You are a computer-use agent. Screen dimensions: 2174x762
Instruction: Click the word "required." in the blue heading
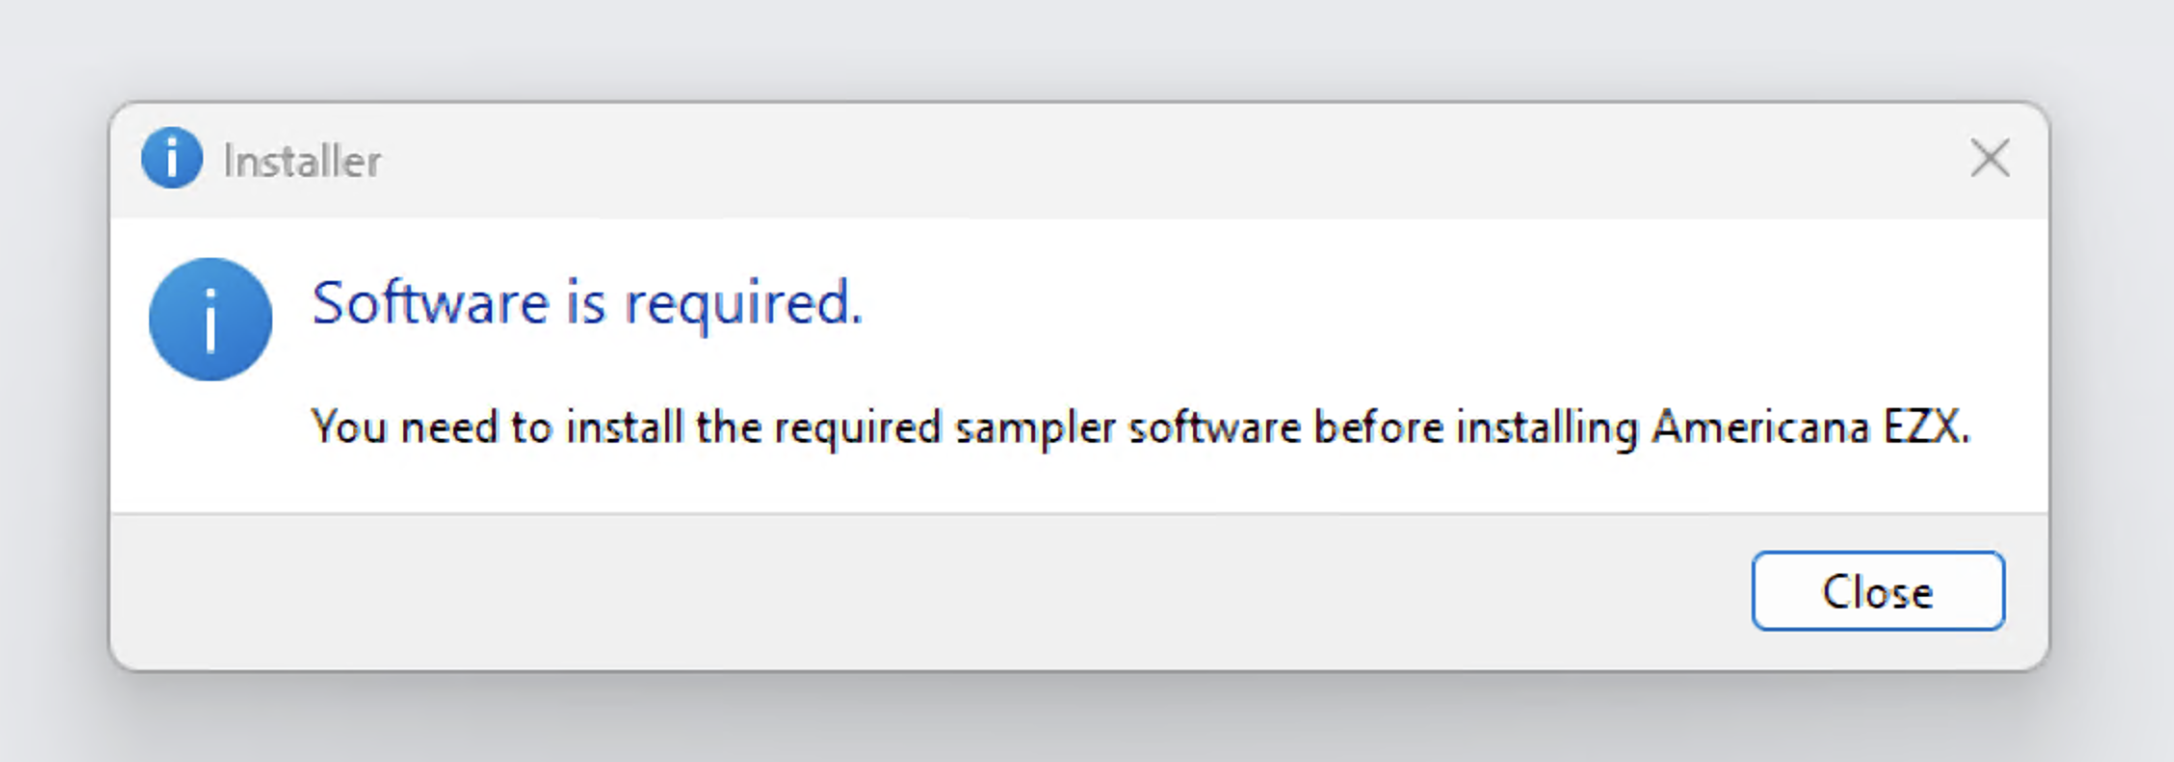click(x=743, y=302)
